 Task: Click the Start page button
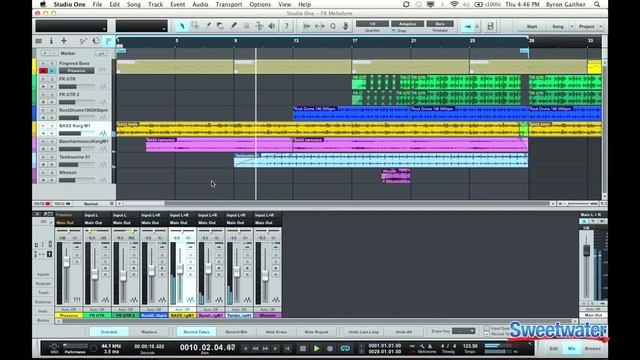coord(531,27)
